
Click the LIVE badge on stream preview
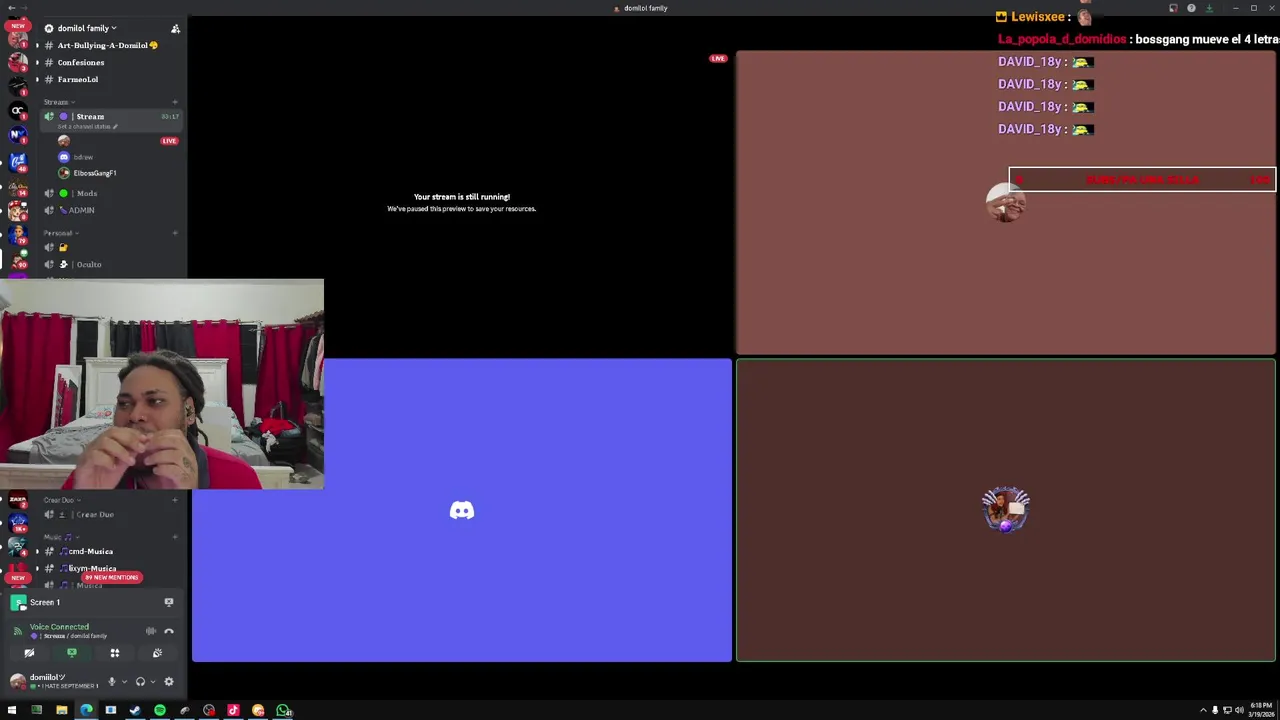(718, 59)
